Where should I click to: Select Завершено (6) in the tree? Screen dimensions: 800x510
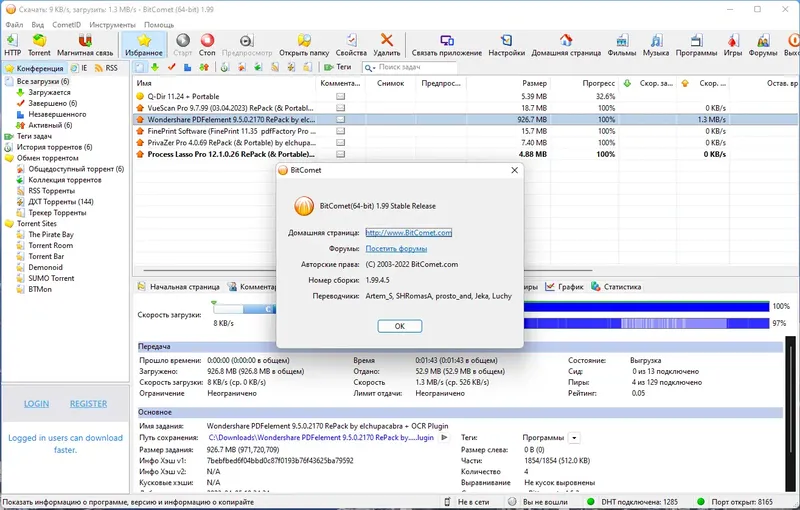53,103
